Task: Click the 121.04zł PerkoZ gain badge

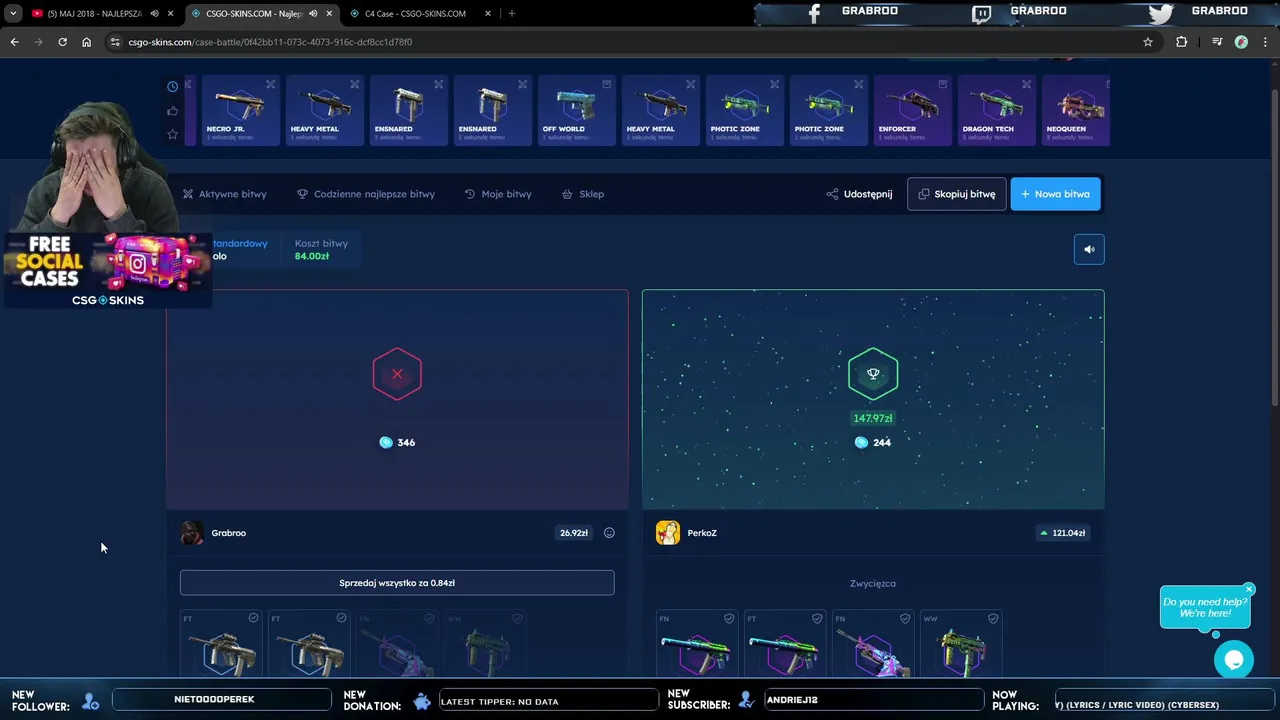Action: coord(1062,533)
